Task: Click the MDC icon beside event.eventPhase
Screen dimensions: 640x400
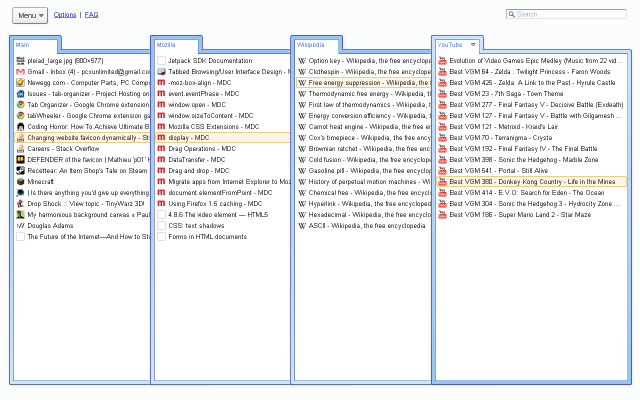Action: coord(162,94)
